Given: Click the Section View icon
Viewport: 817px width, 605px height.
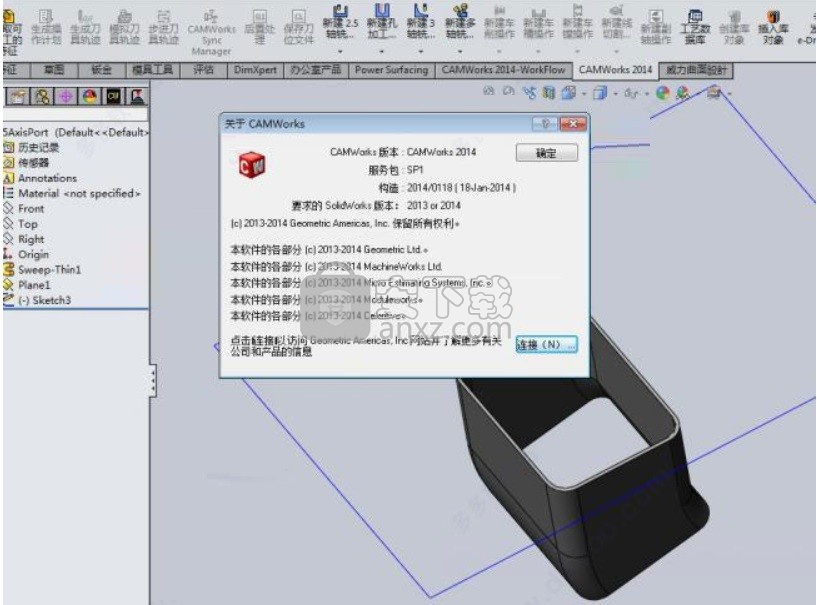Looking at the screenshot, I should coord(549,93).
